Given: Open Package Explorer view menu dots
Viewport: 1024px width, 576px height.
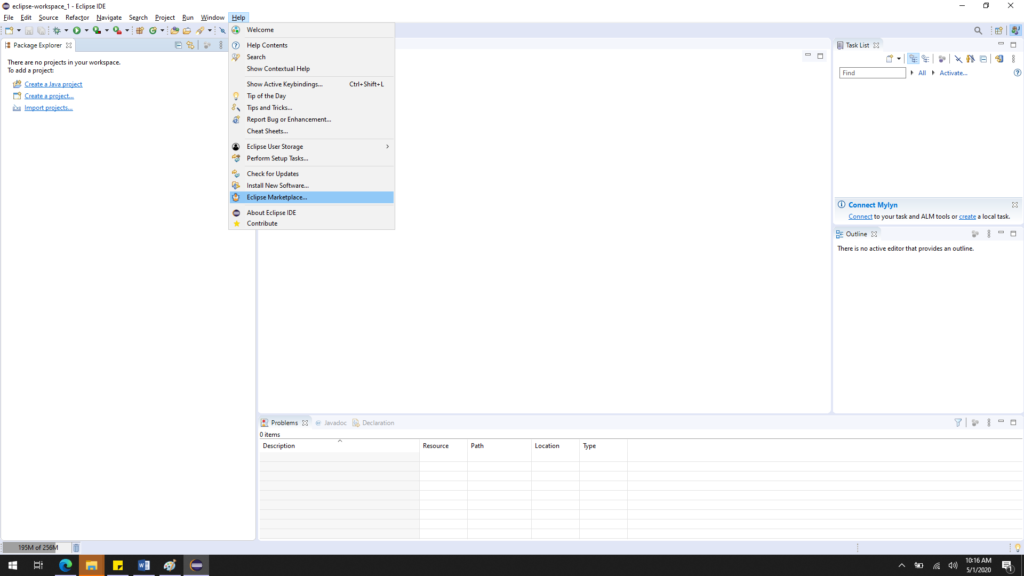Looking at the screenshot, I should click(221, 45).
